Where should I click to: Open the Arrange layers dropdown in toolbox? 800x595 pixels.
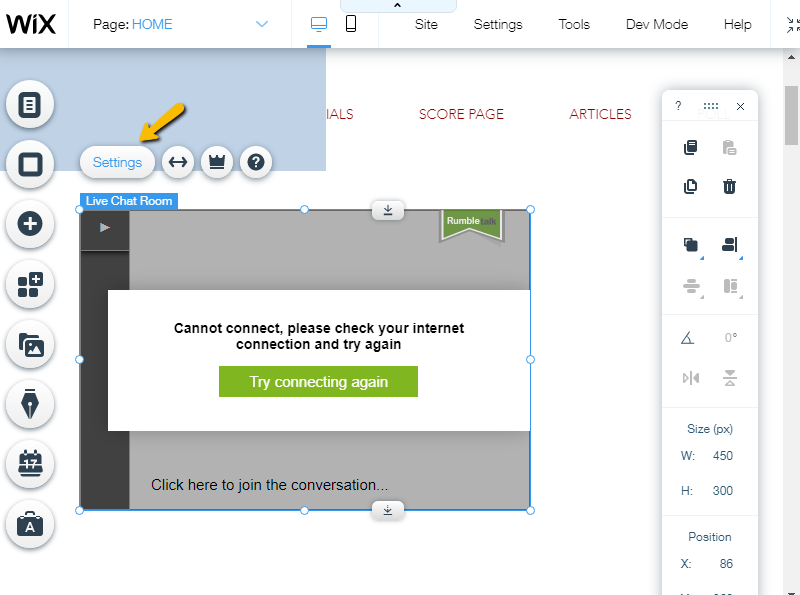(x=690, y=245)
